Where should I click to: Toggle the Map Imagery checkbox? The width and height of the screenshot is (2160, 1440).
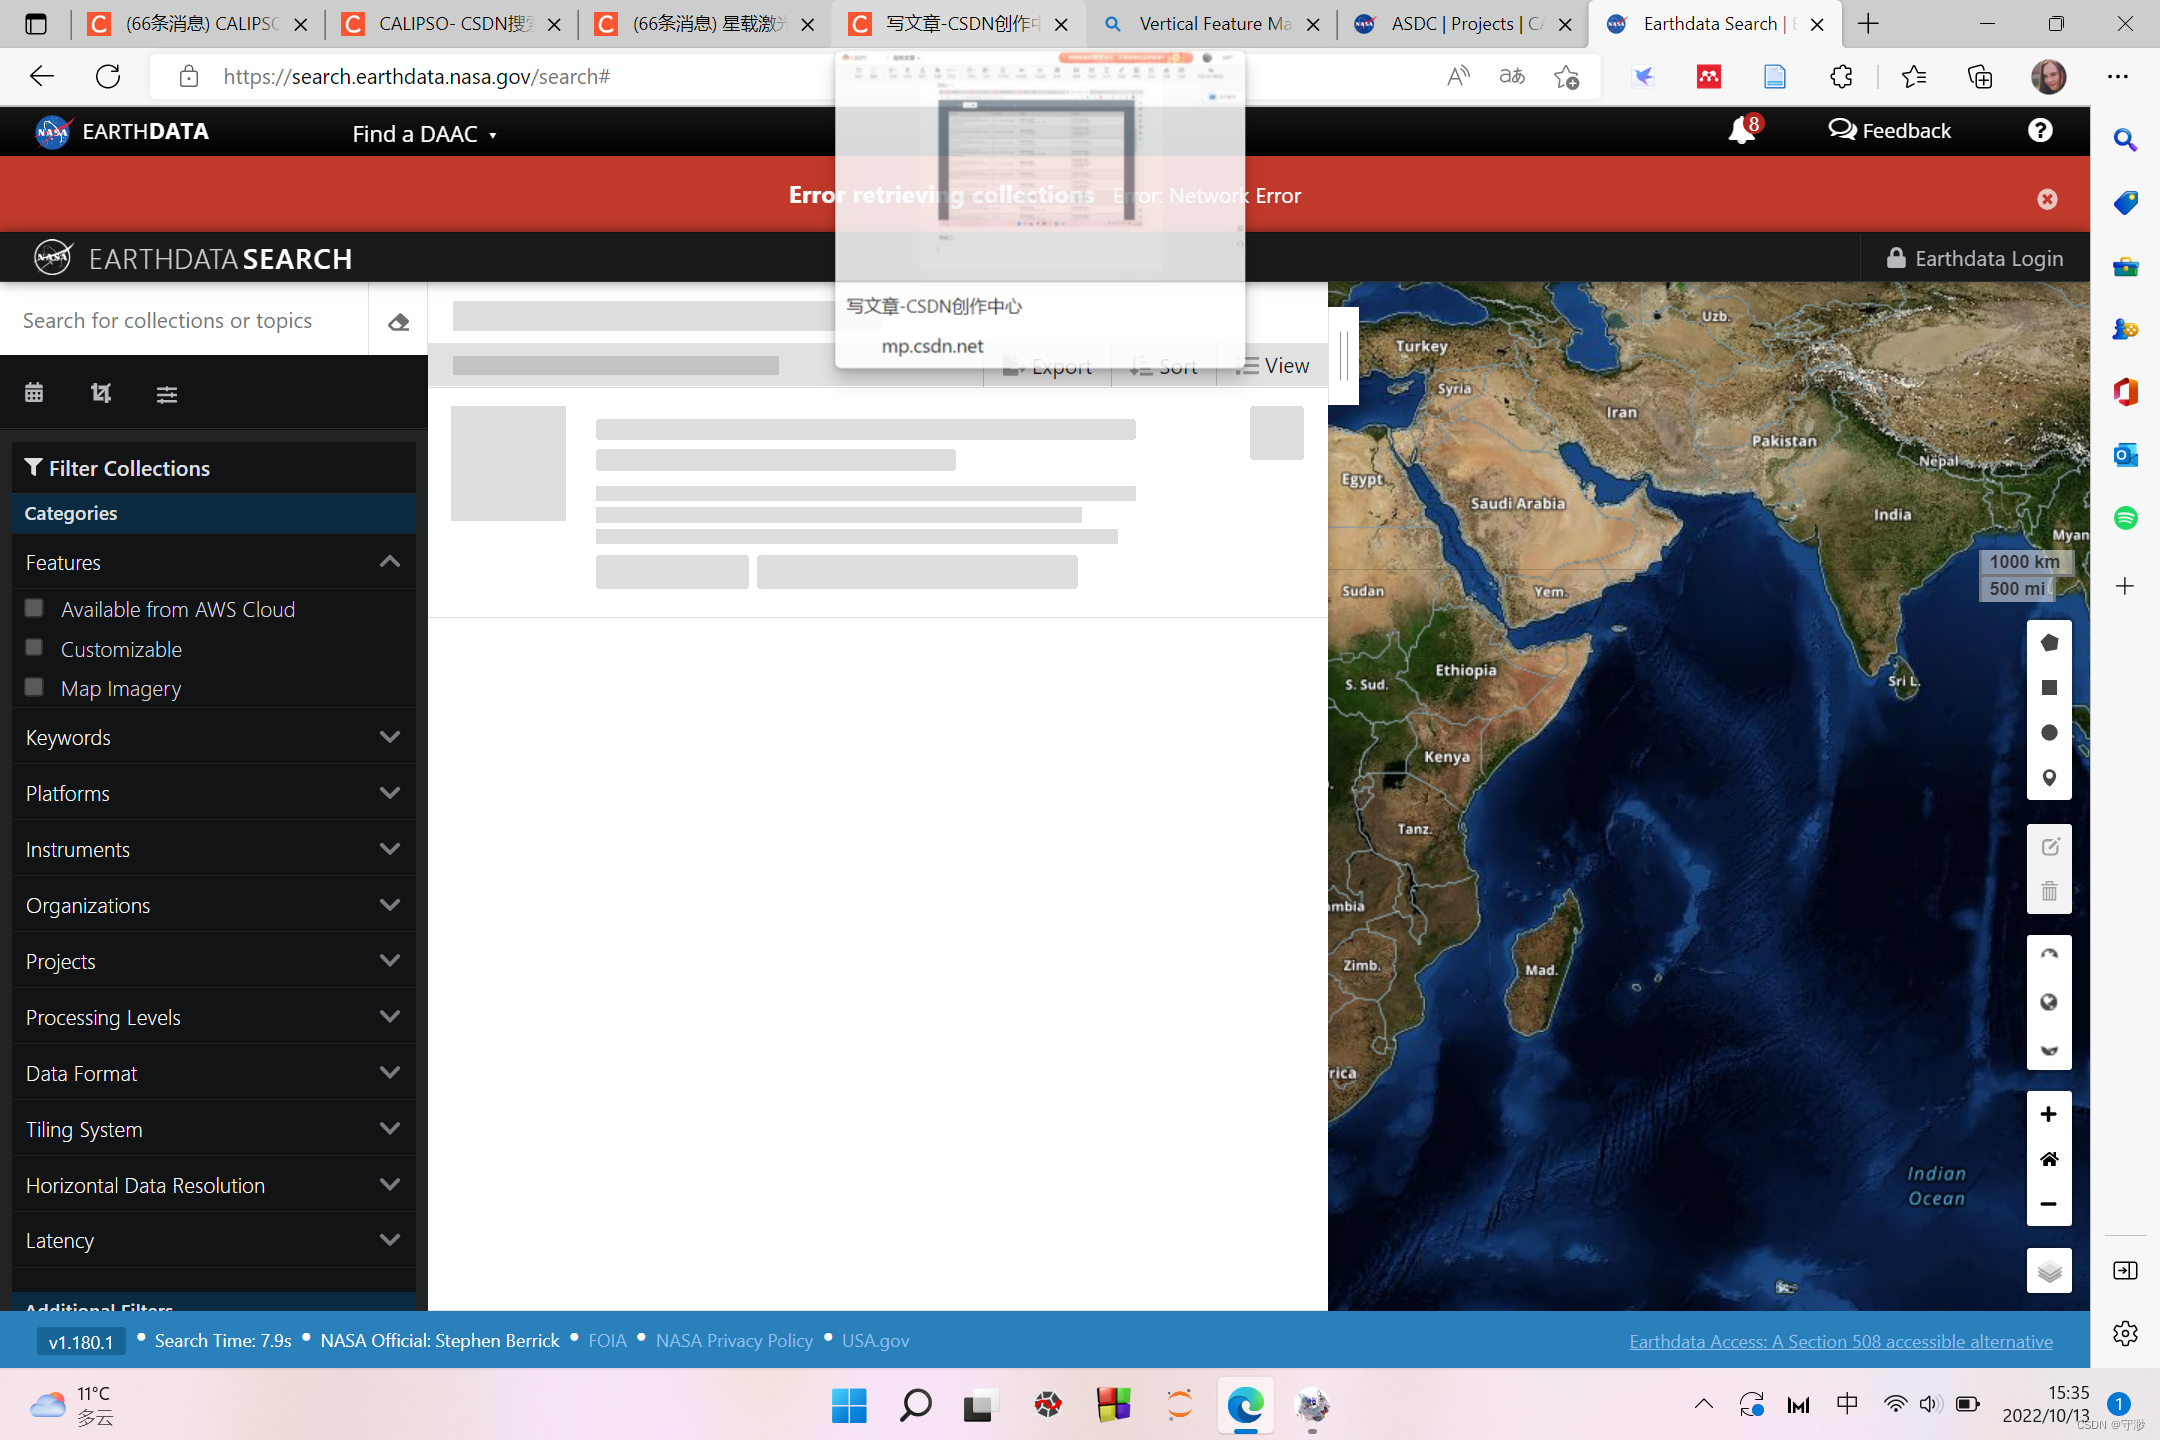[34, 687]
